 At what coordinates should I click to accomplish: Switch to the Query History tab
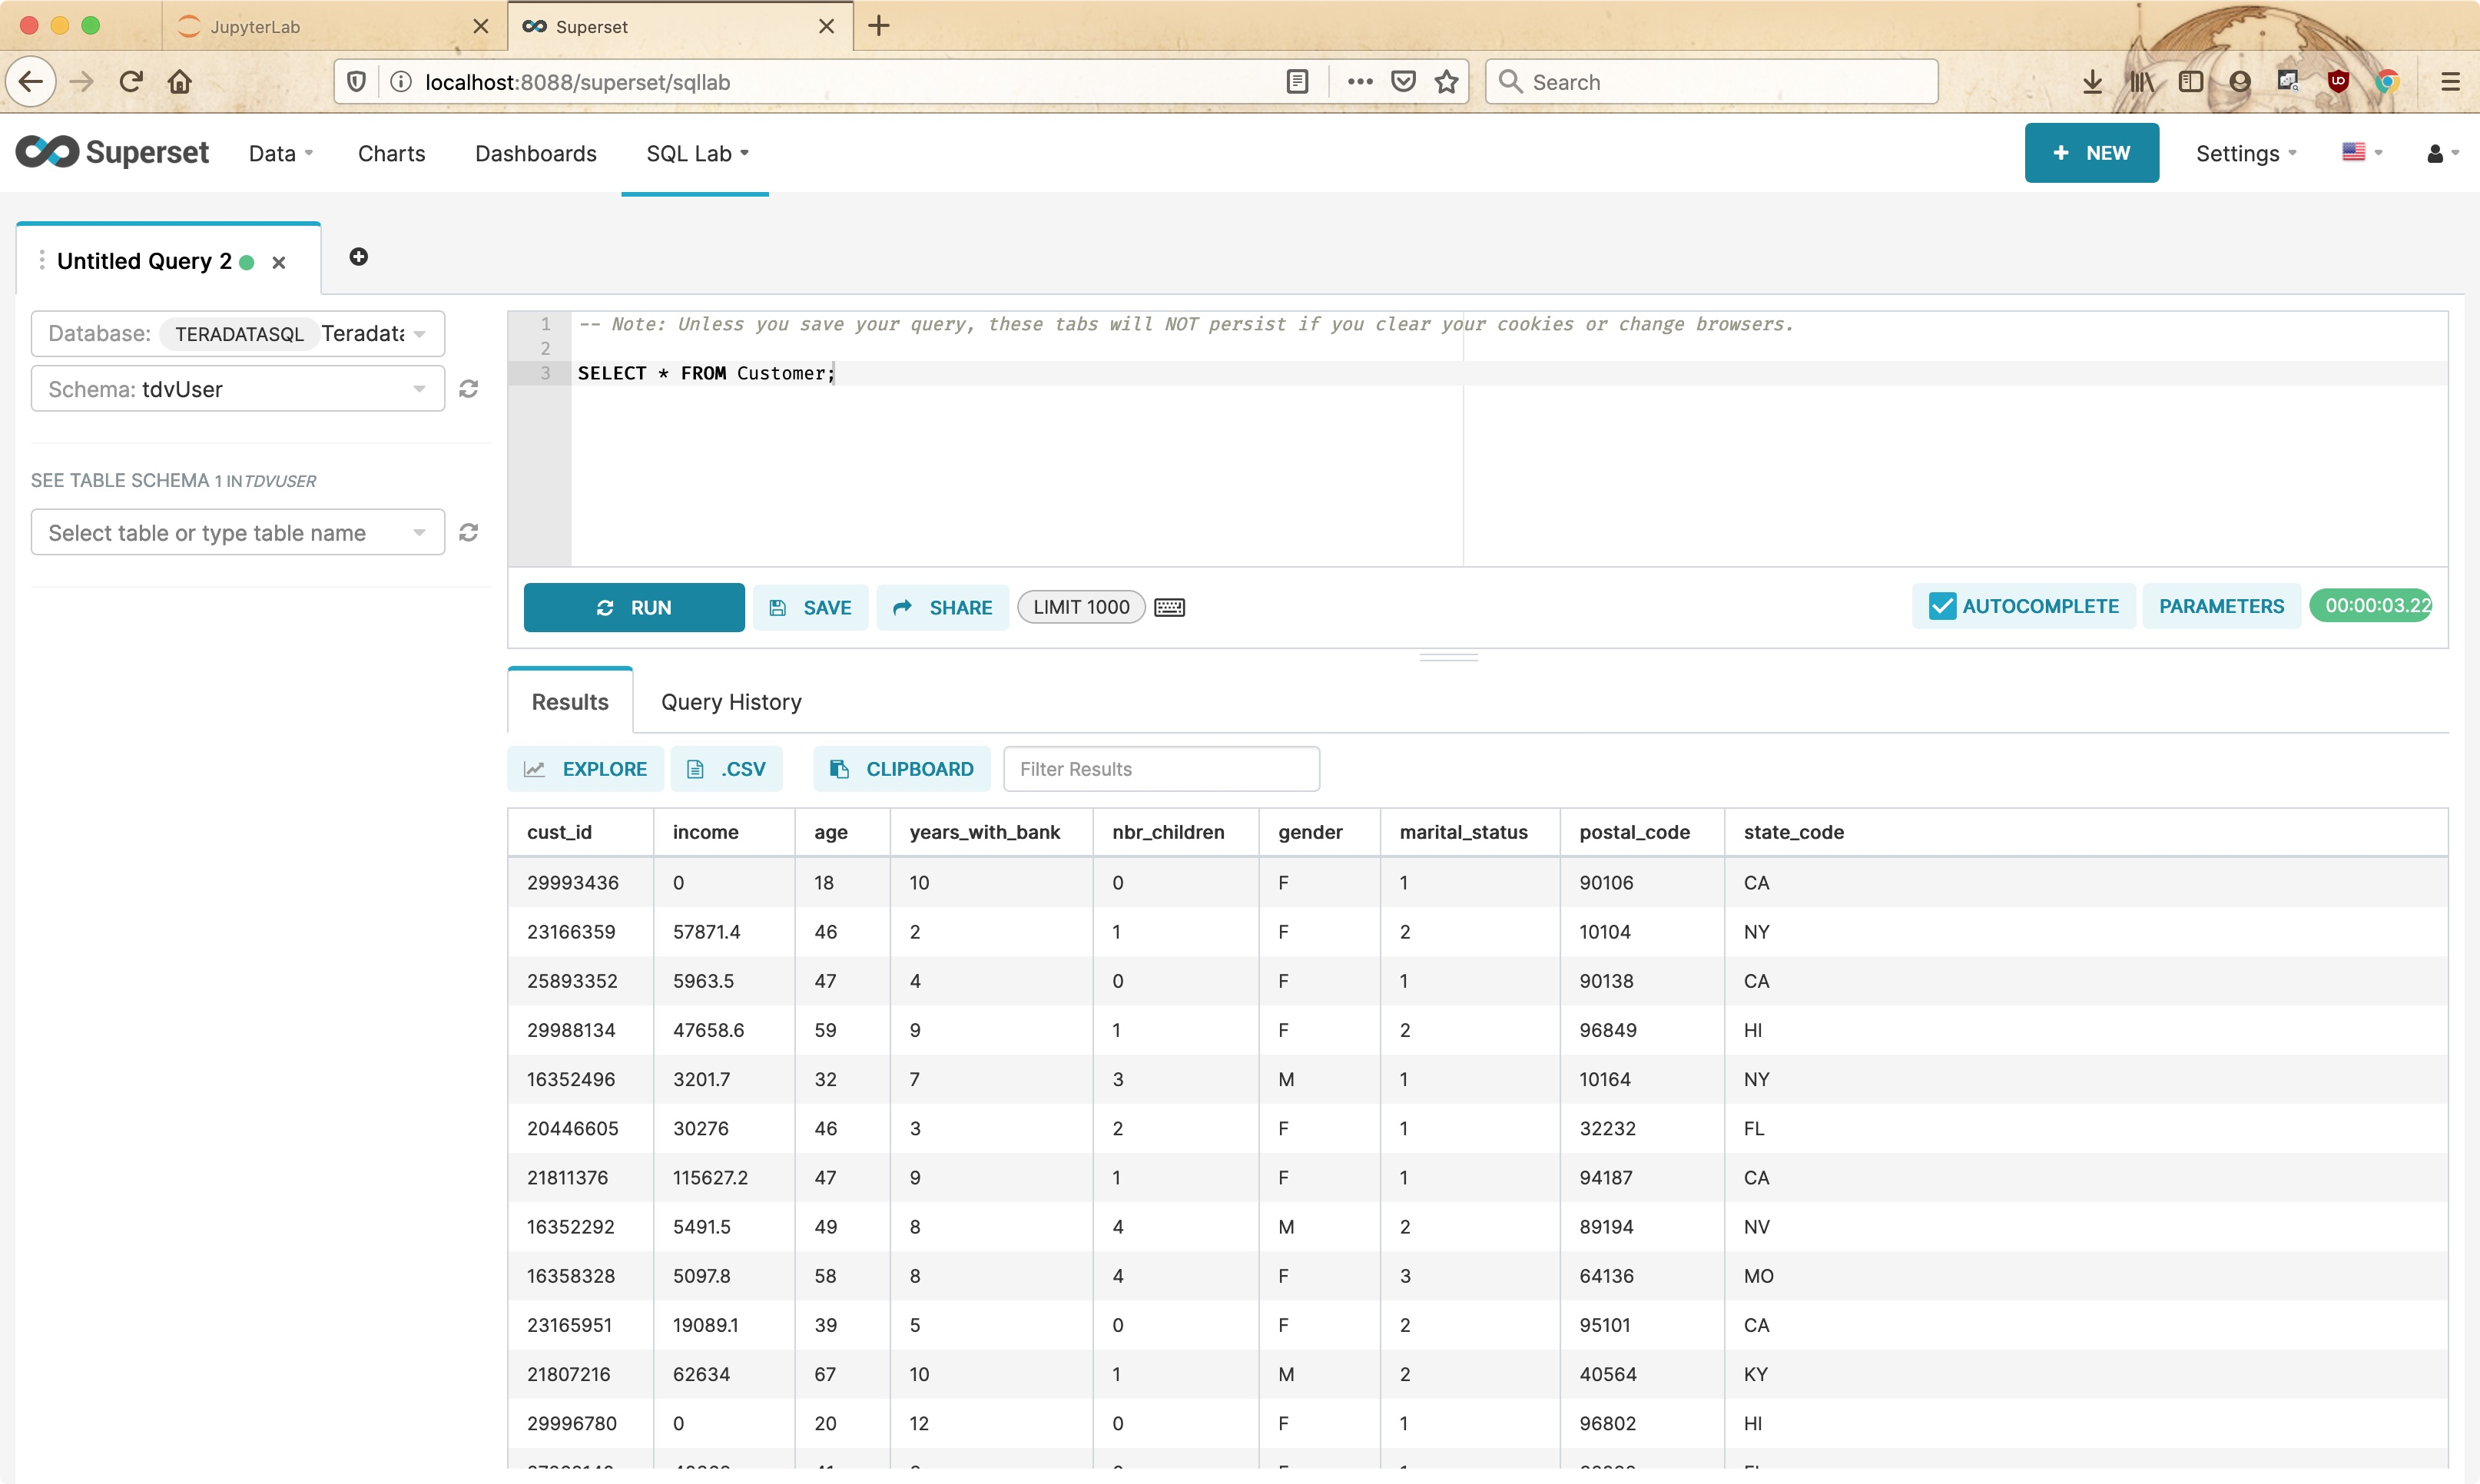click(731, 702)
